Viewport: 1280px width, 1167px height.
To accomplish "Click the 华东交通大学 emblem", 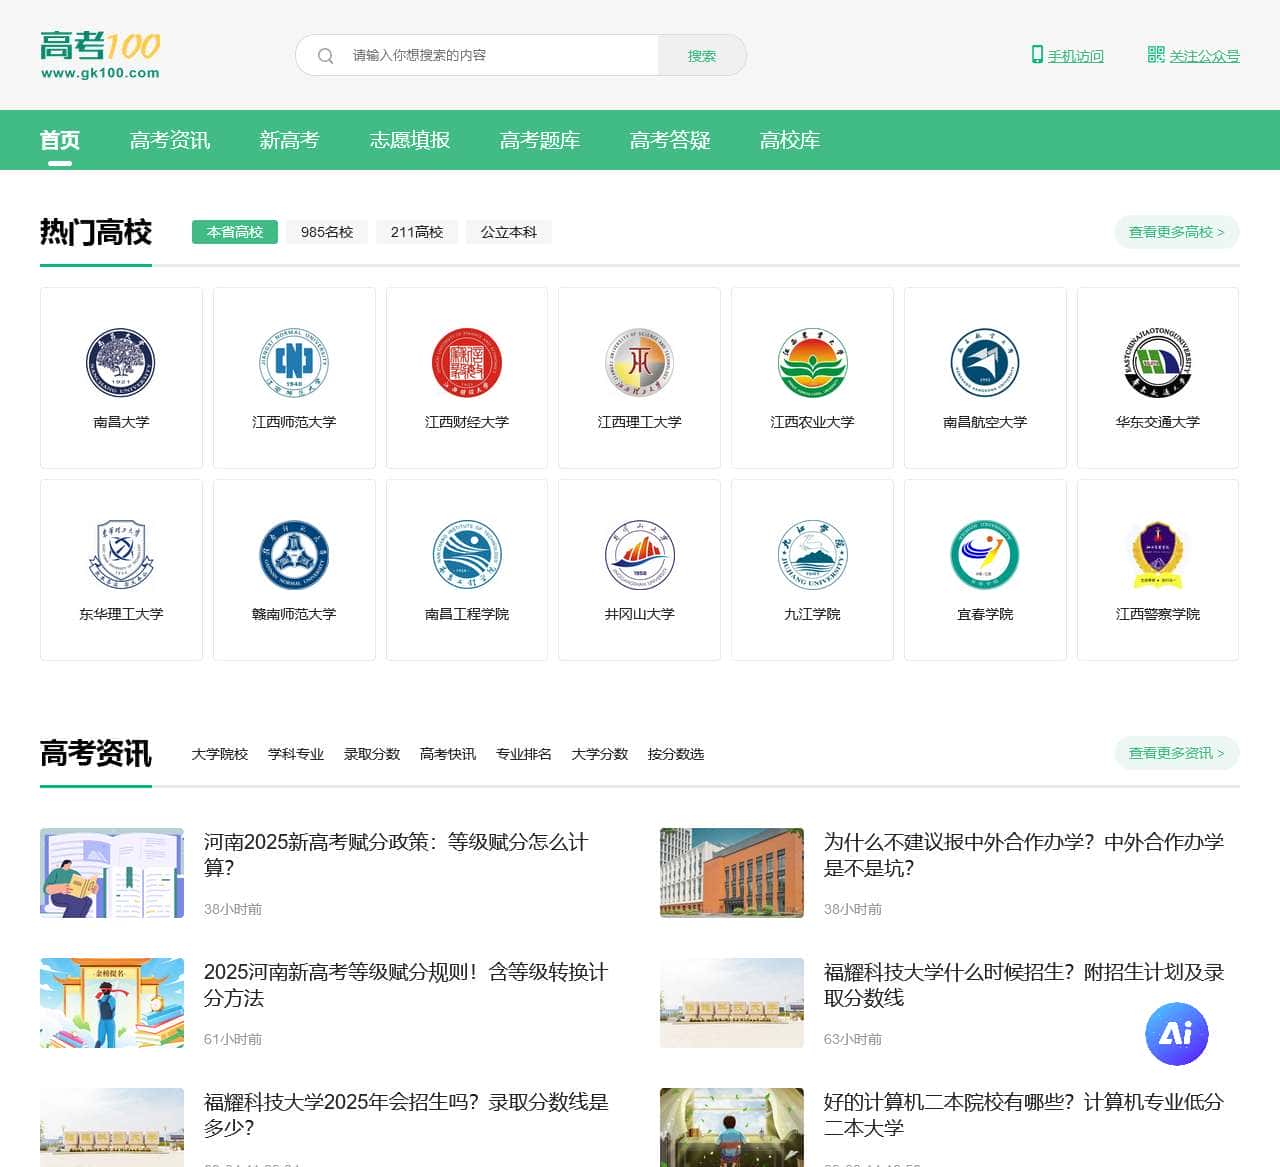I will (1158, 363).
